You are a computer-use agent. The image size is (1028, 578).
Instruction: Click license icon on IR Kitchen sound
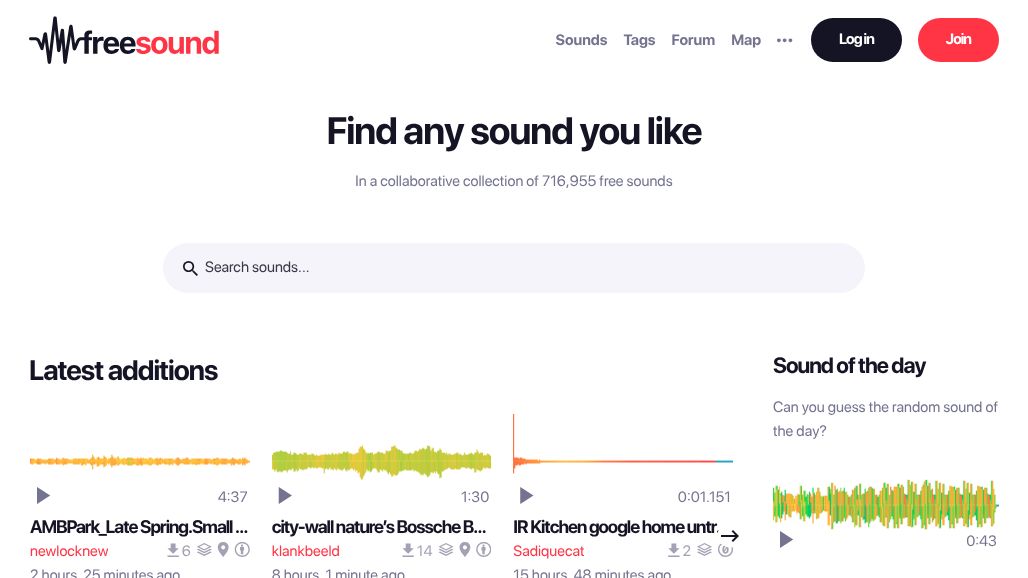[725, 549]
